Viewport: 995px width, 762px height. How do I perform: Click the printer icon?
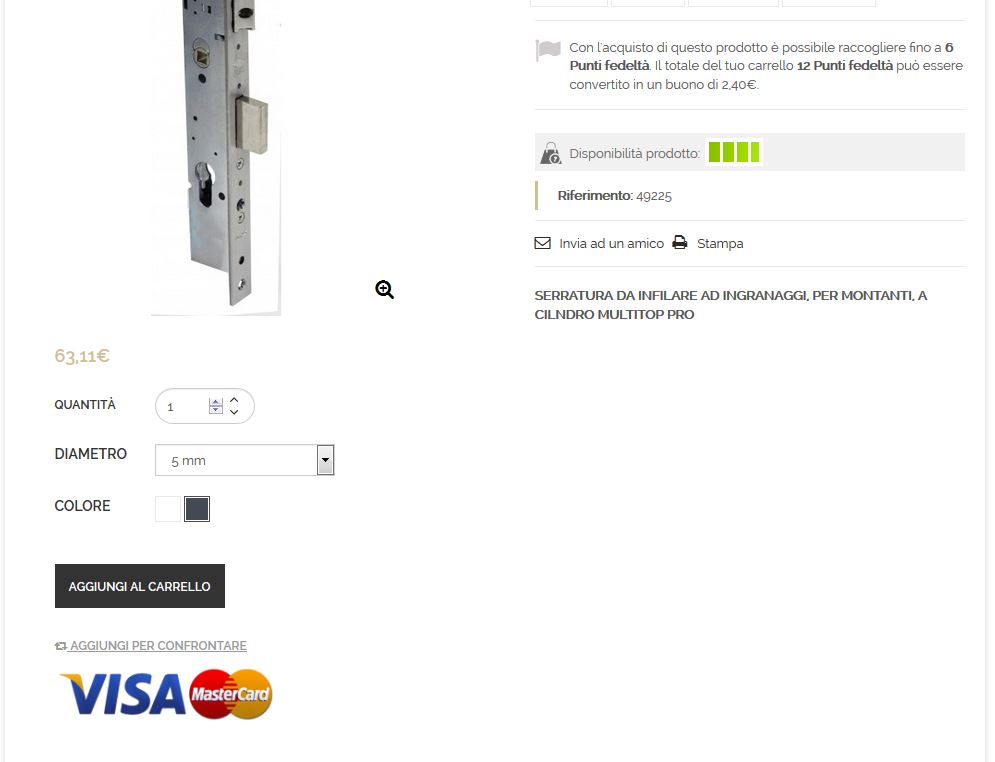(x=680, y=242)
